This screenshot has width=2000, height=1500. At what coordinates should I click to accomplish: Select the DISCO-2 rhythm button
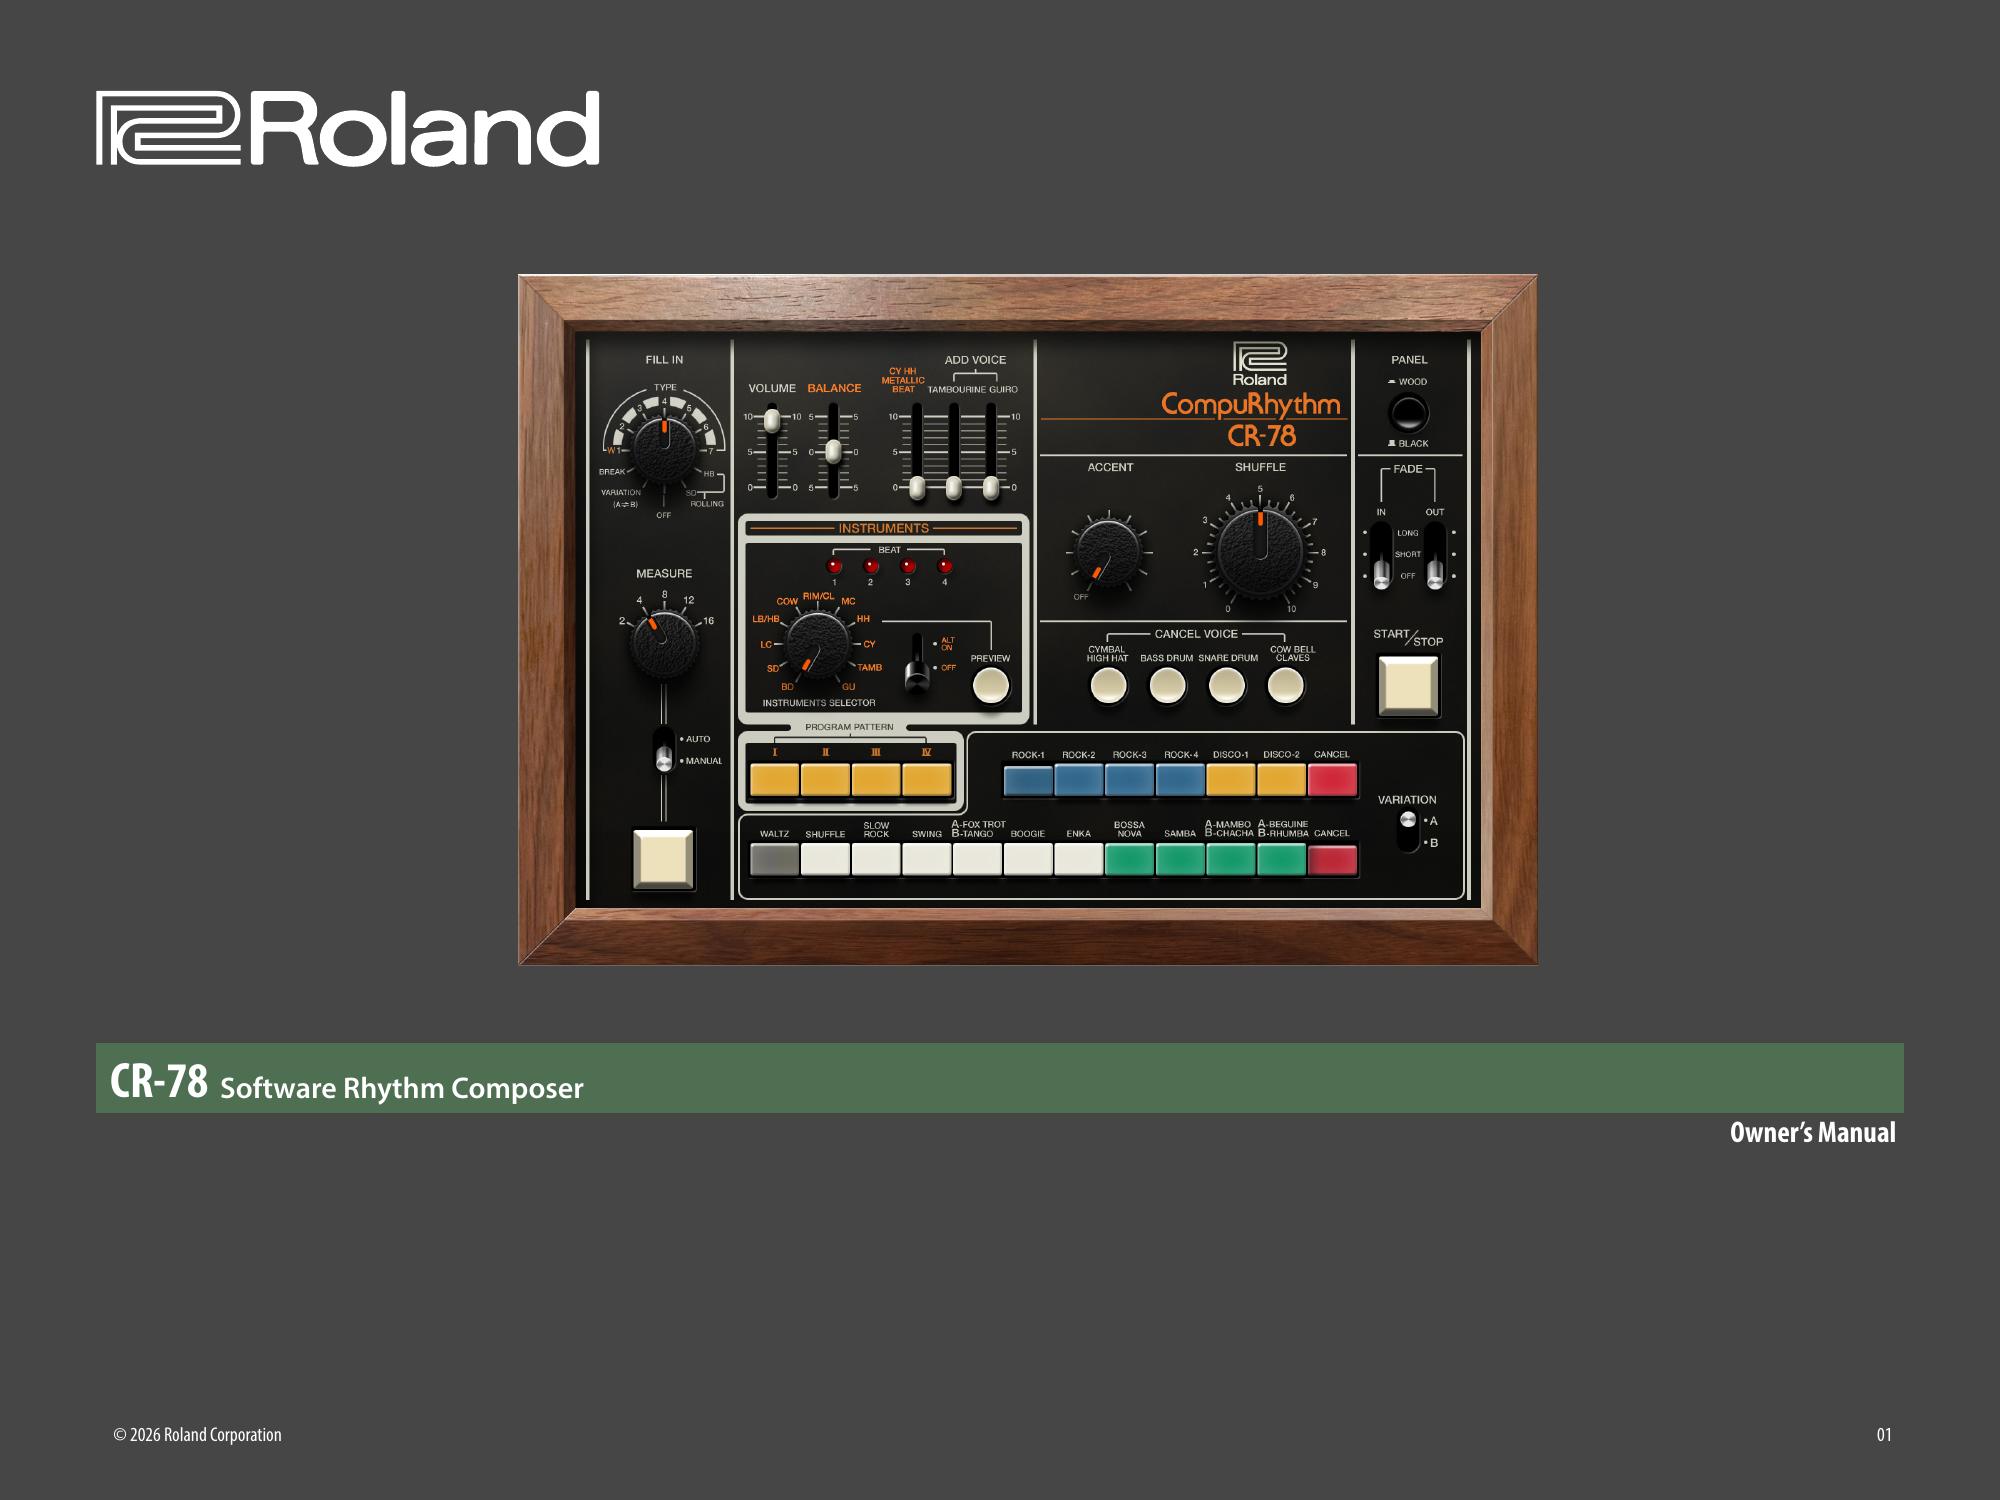(1282, 780)
